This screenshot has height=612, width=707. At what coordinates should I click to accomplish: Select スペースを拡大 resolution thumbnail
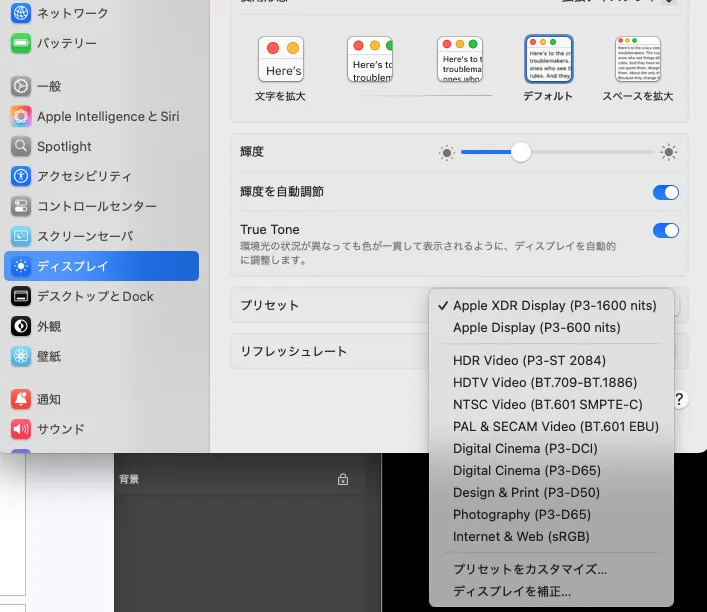[638, 59]
